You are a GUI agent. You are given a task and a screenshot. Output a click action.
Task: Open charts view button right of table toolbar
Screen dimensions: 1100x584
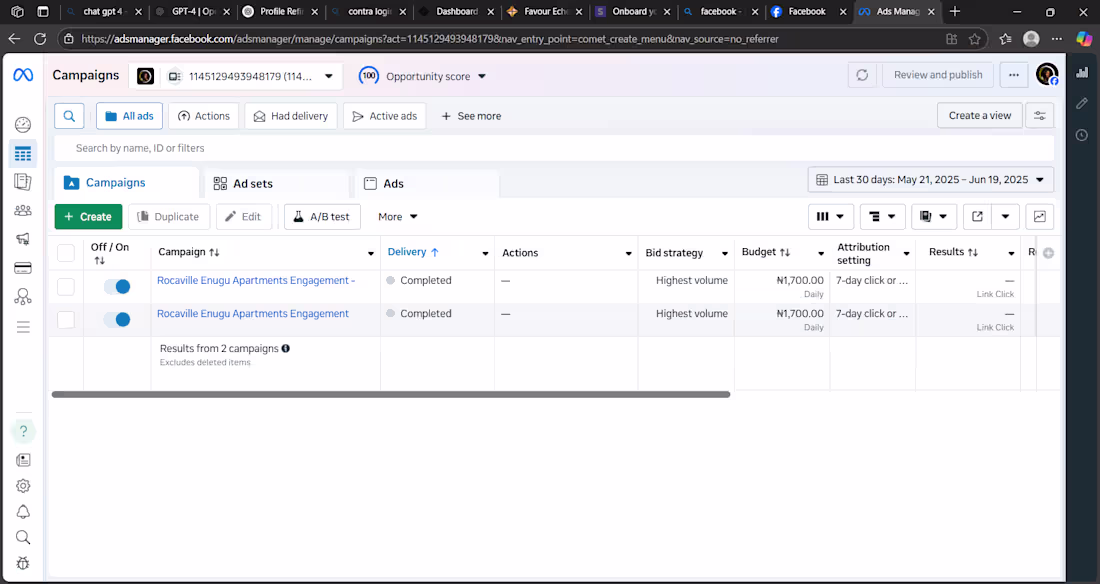point(1040,217)
